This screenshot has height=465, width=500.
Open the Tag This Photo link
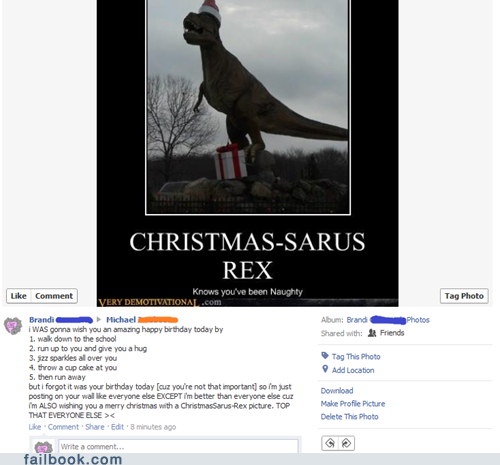356,357
